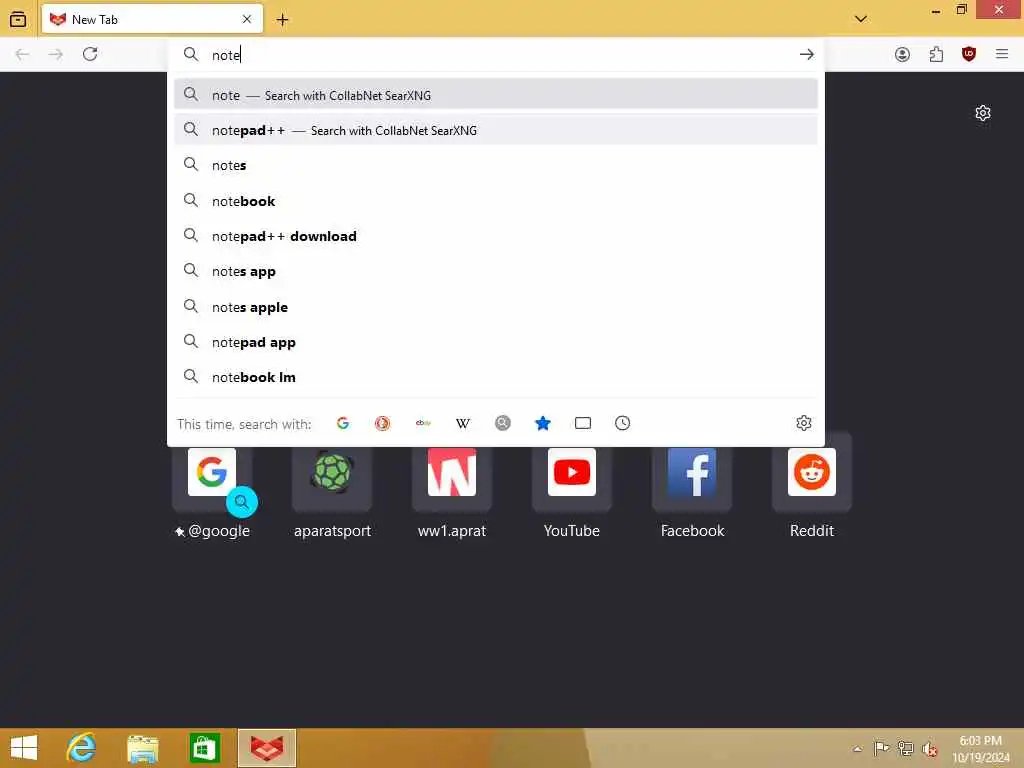Show hidden system tray icons

click(x=857, y=749)
